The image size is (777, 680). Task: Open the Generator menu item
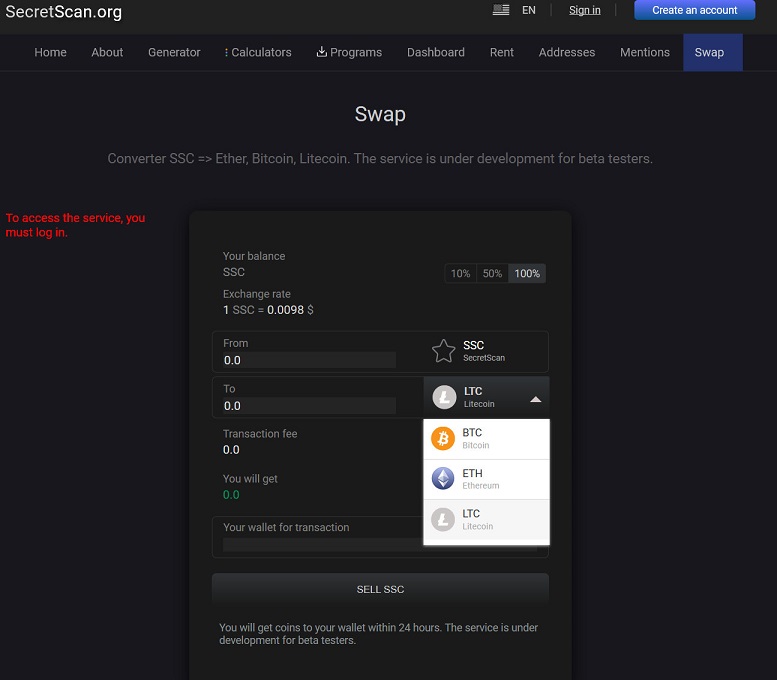pos(174,52)
